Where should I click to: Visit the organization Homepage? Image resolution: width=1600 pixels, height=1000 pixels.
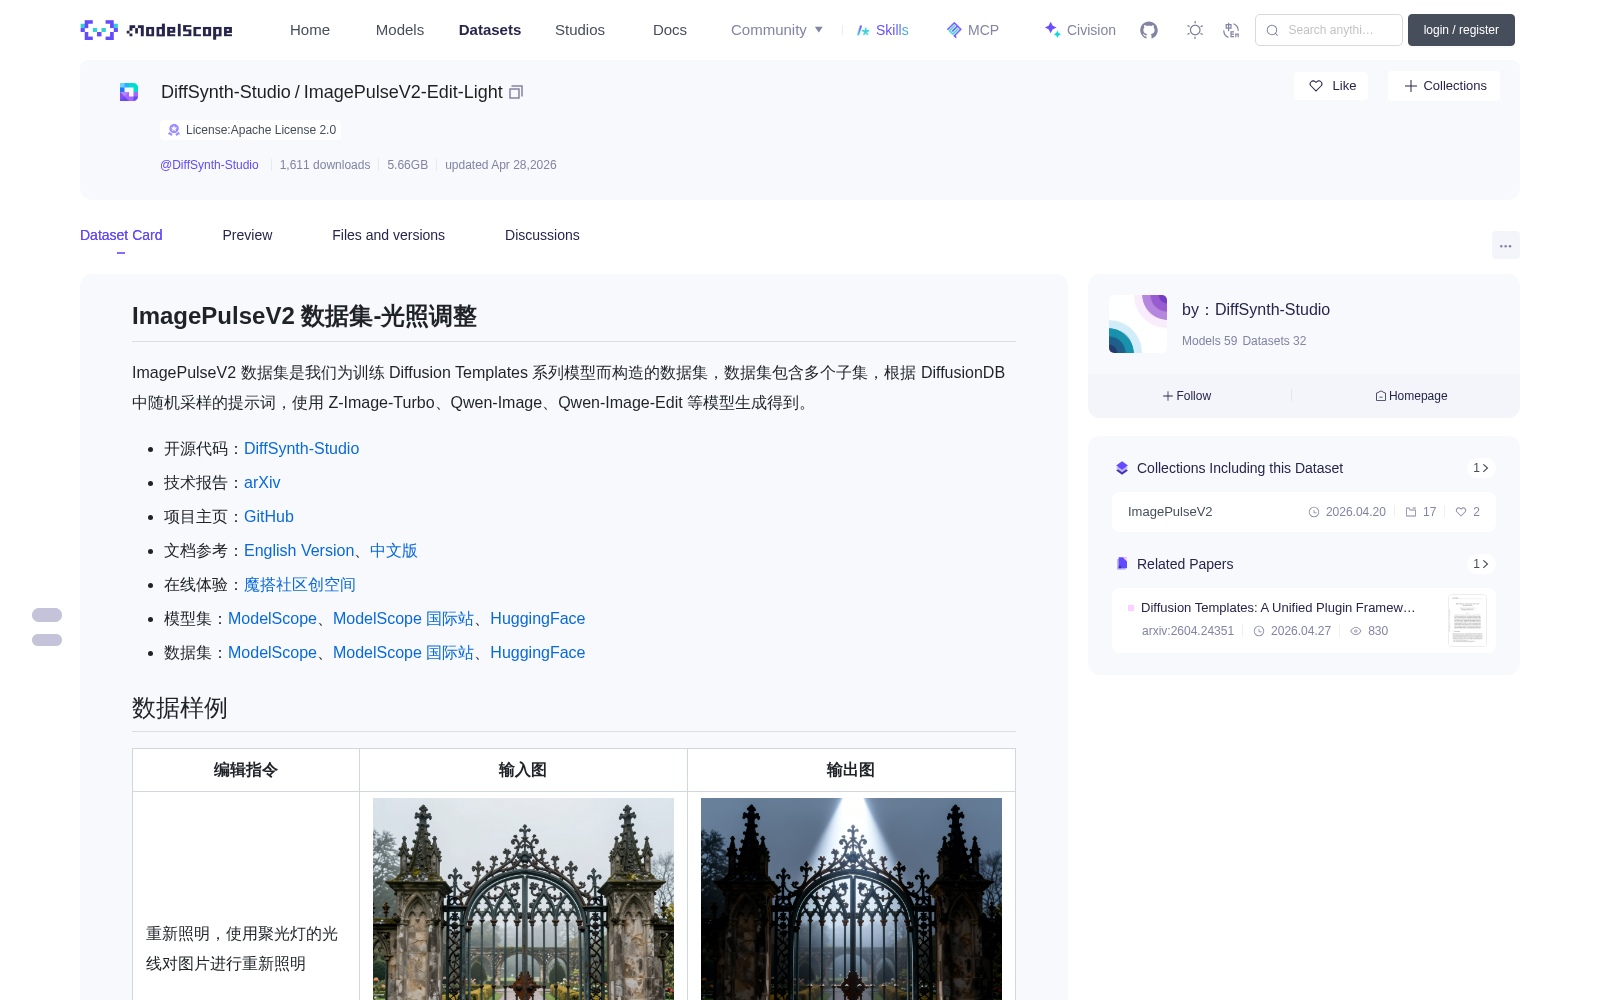point(1411,396)
